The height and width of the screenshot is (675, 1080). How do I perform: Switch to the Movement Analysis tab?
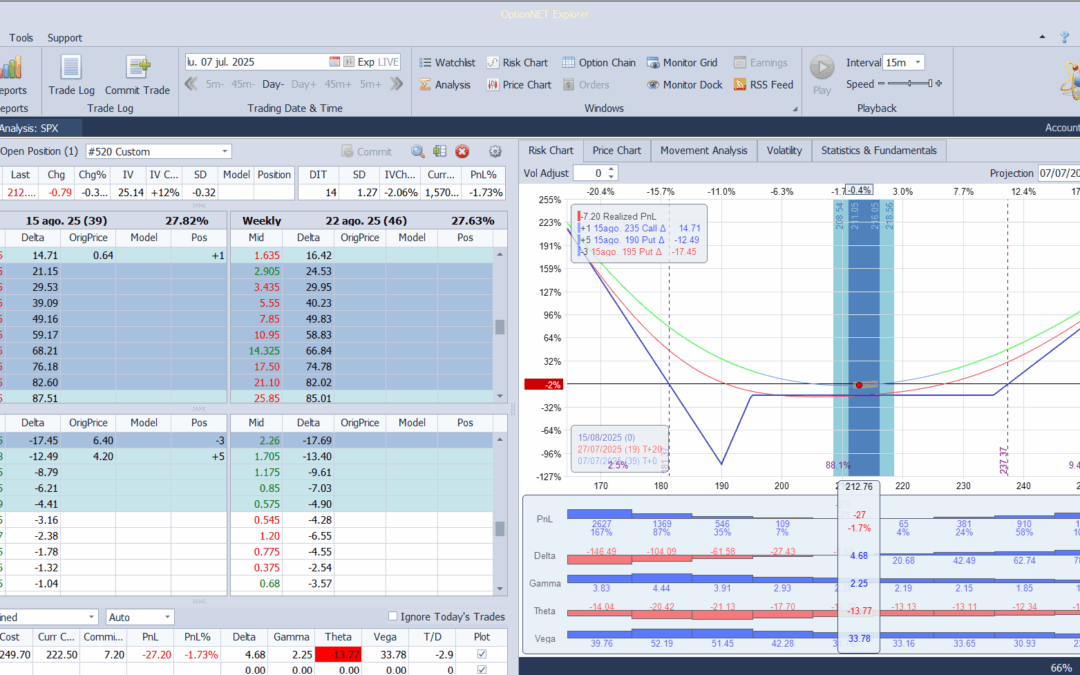pos(703,150)
